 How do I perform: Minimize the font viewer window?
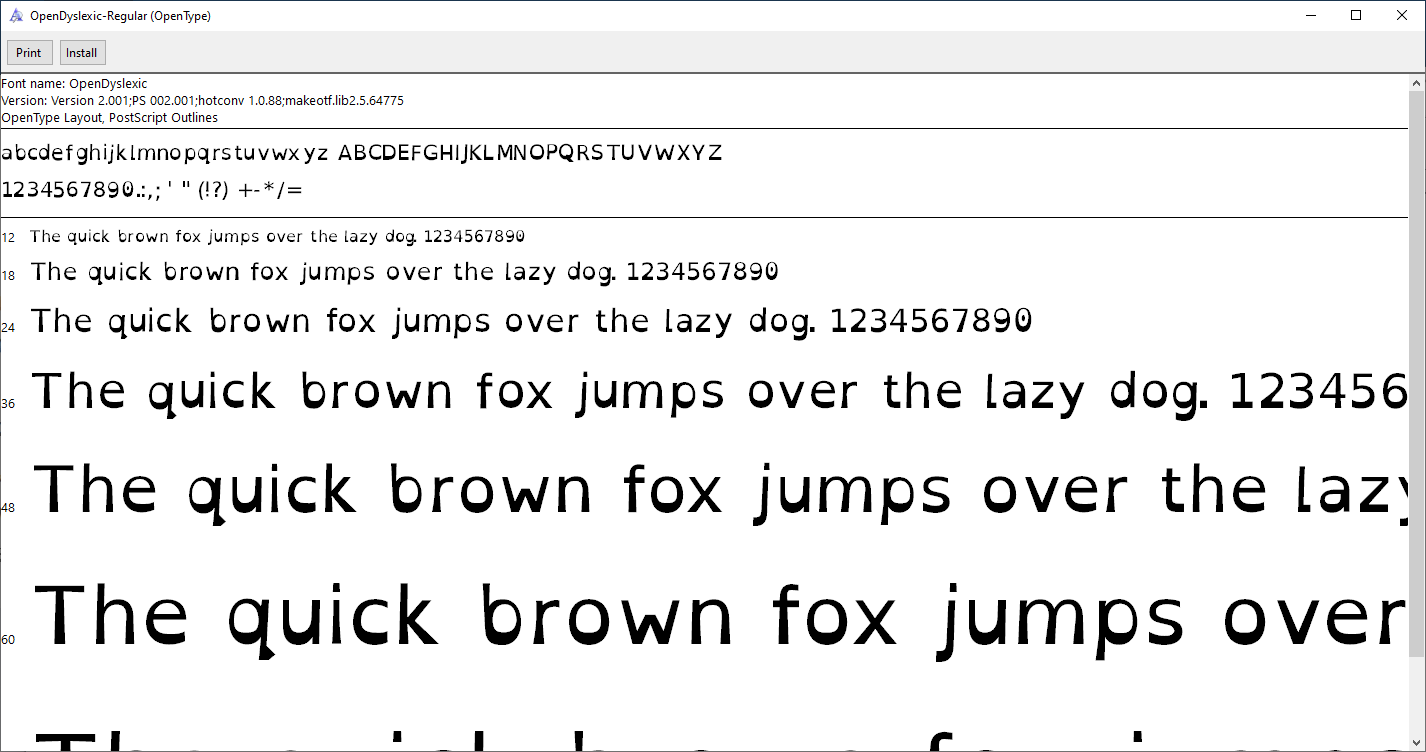[1311, 15]
